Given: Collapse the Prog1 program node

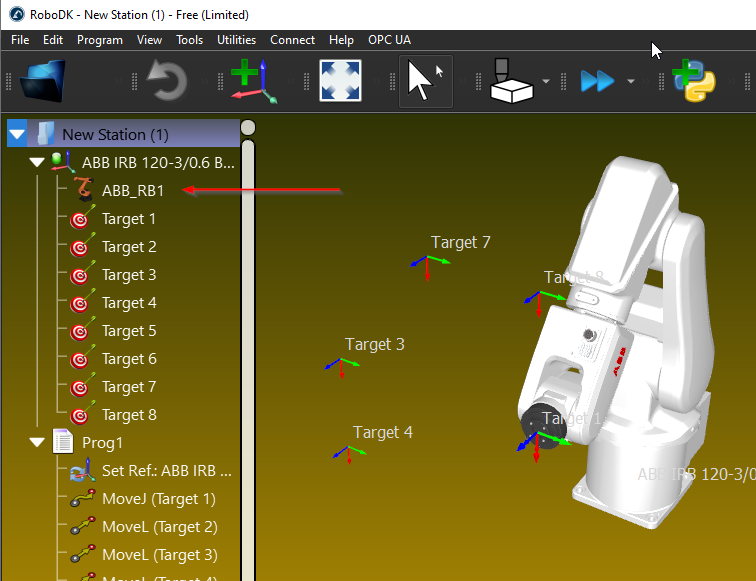Looking at the screenshot, I should pyautogui.click(x=37, y=442).
